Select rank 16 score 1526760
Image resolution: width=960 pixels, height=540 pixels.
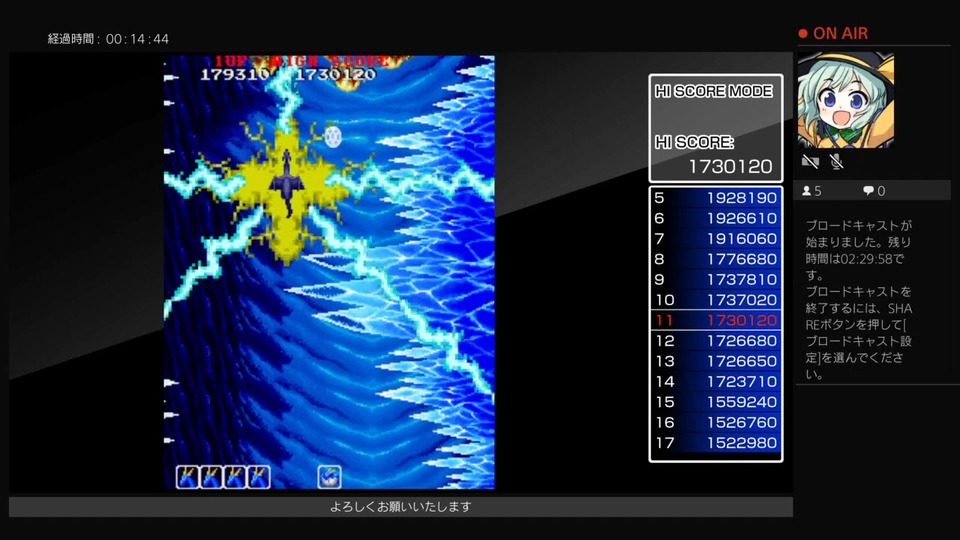pyautogui.click(x=716, y=422)
